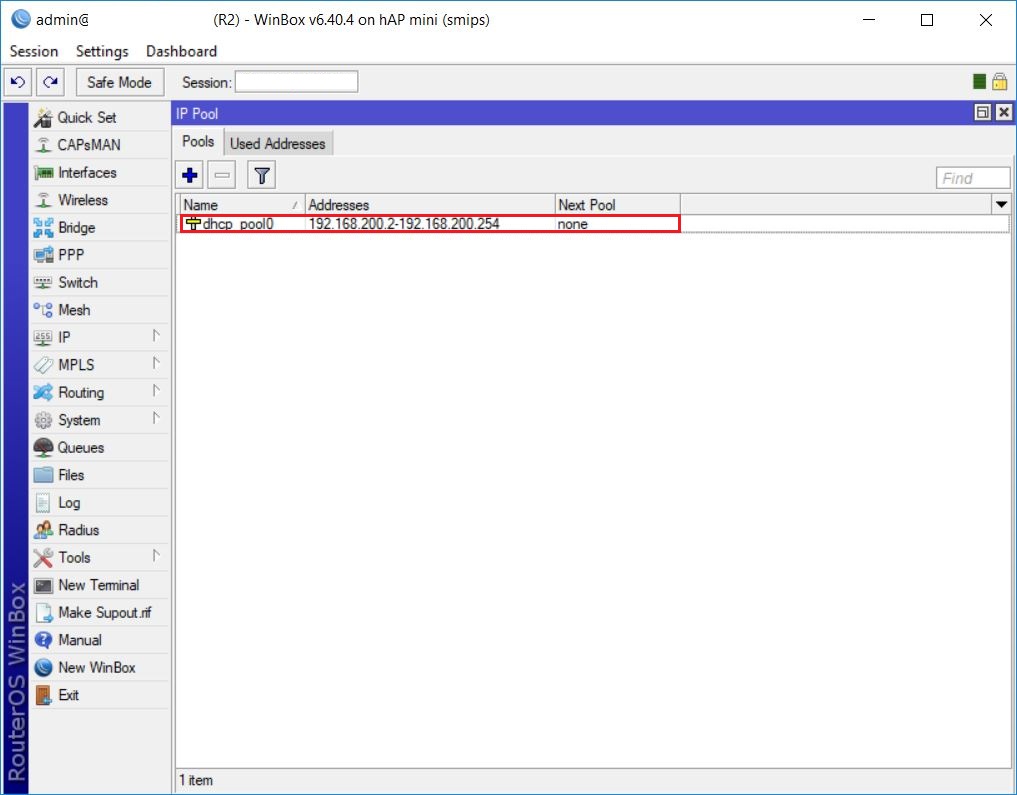Add a new IP pool with plus icon
The width and height of the screenshot is (1017, 795).
[190, 175]
